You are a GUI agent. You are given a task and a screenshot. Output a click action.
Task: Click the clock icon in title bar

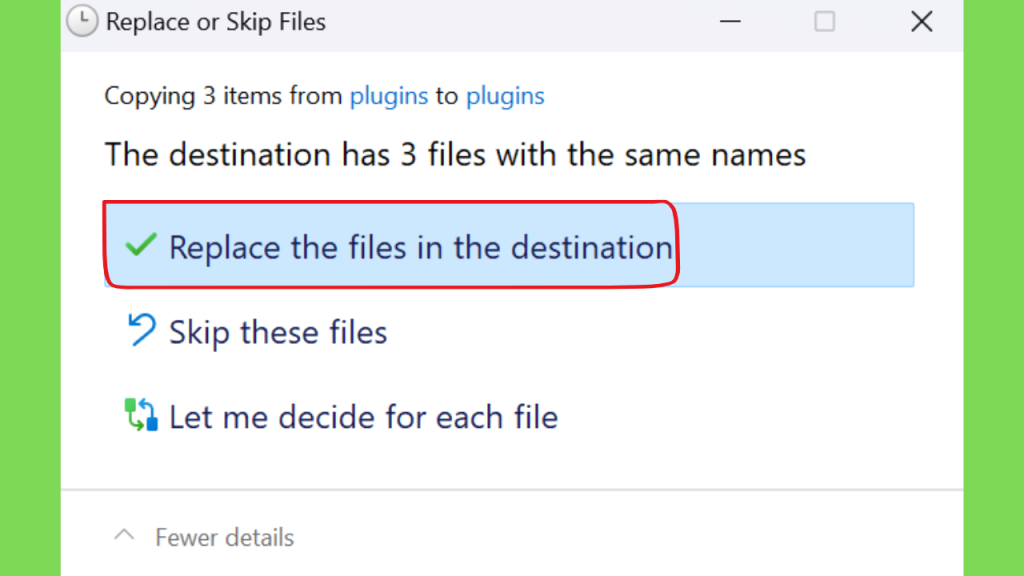(82, 21)
